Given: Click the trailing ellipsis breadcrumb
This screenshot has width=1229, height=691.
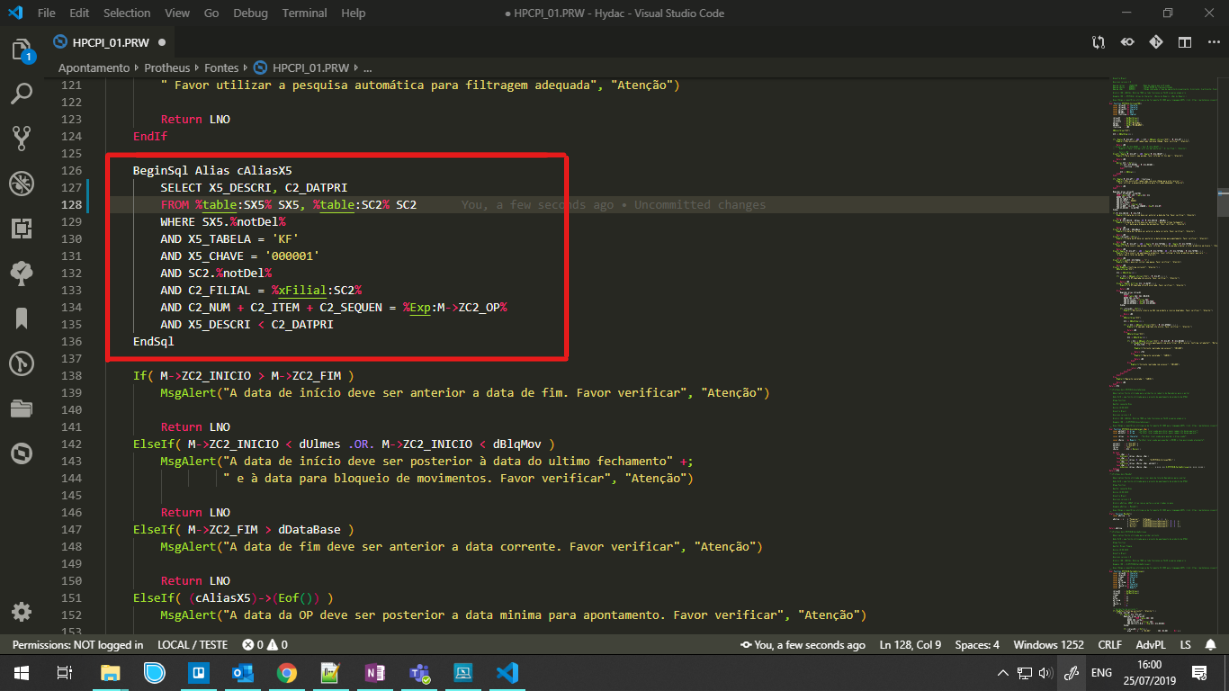Looking at the screenshot, I should pos(366,68).
